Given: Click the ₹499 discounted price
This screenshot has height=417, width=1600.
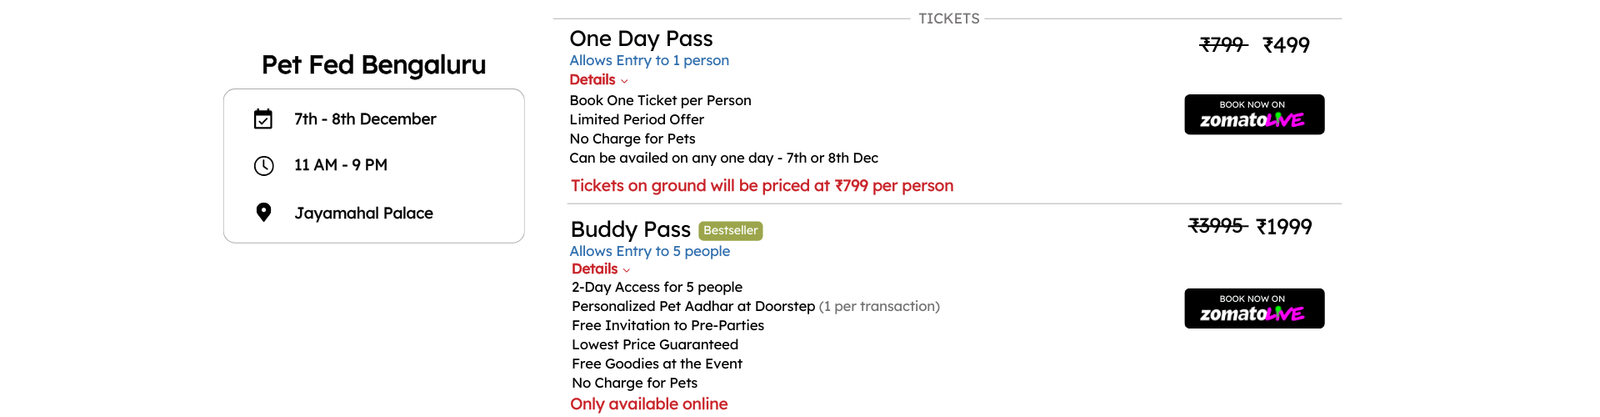Looking at the screenshot, I should (1286, 45).
